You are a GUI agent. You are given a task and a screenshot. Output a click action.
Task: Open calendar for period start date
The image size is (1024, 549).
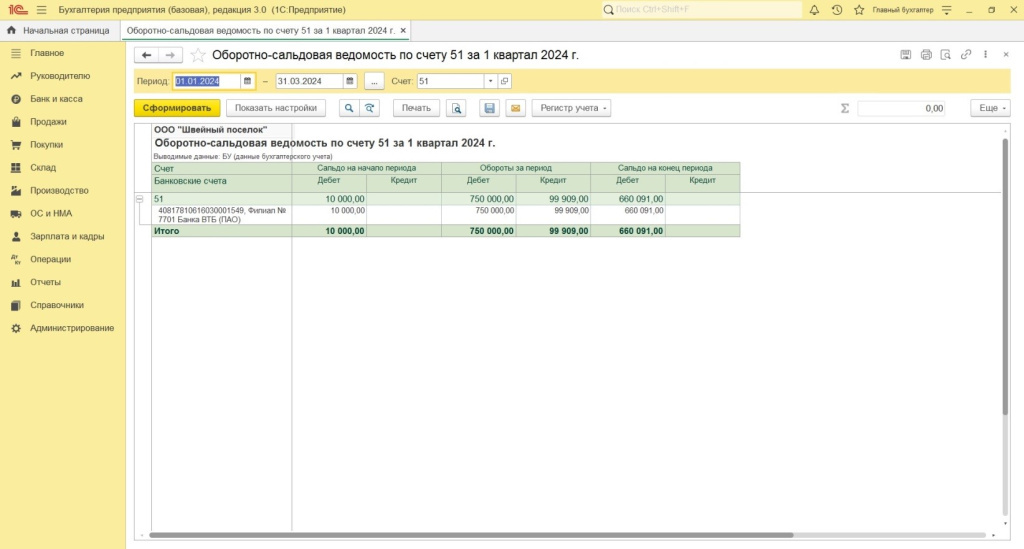(248, 81)
